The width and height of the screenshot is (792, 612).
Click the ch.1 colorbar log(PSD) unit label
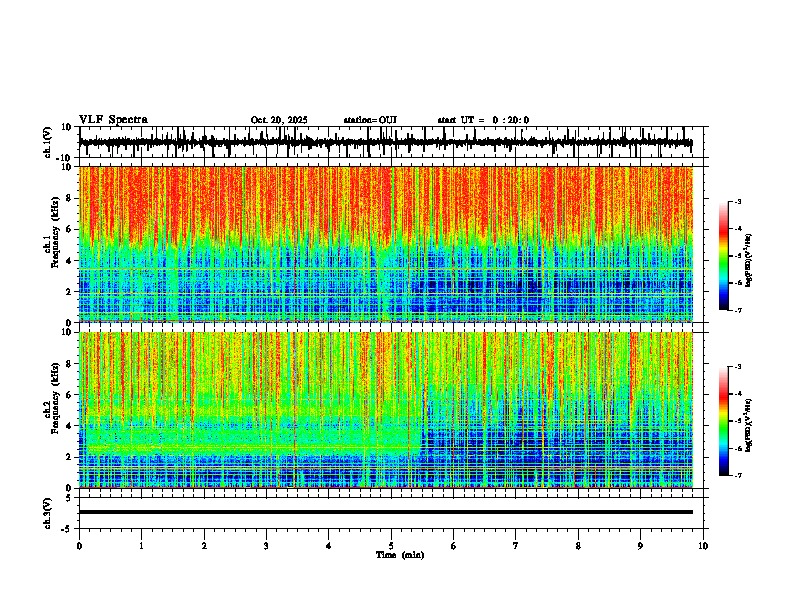pyautogui.click(x=749, y=260)
